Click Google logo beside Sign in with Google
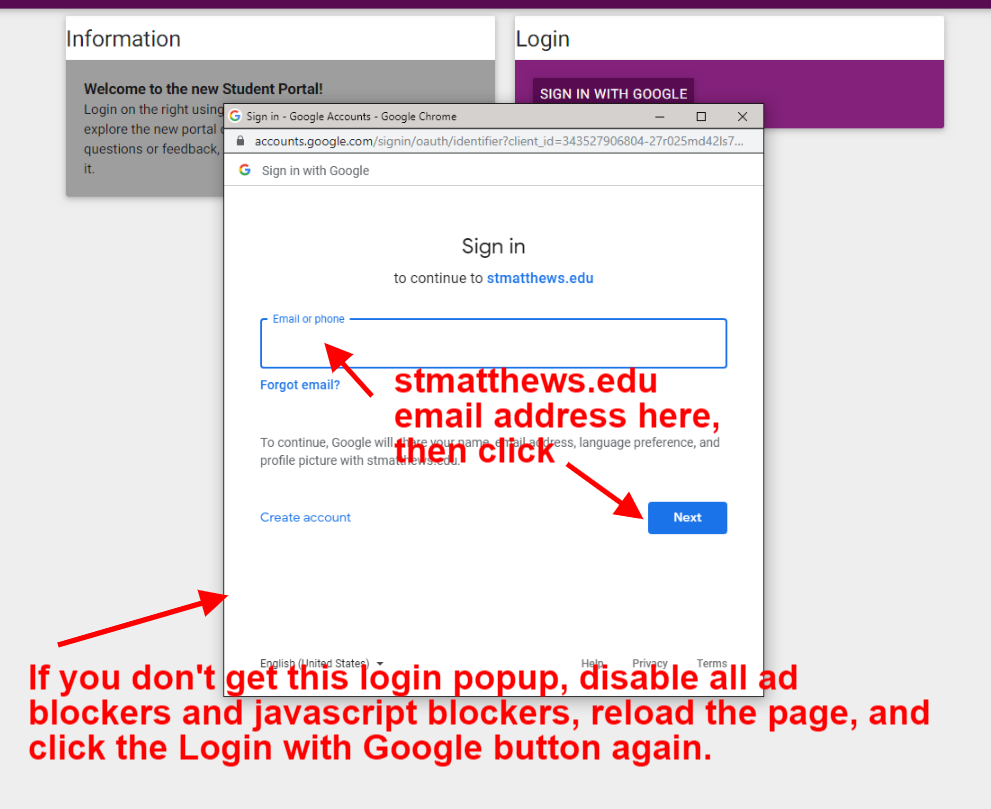The width and height of the screenshot is (991, 809). click(x=245, y=170)
